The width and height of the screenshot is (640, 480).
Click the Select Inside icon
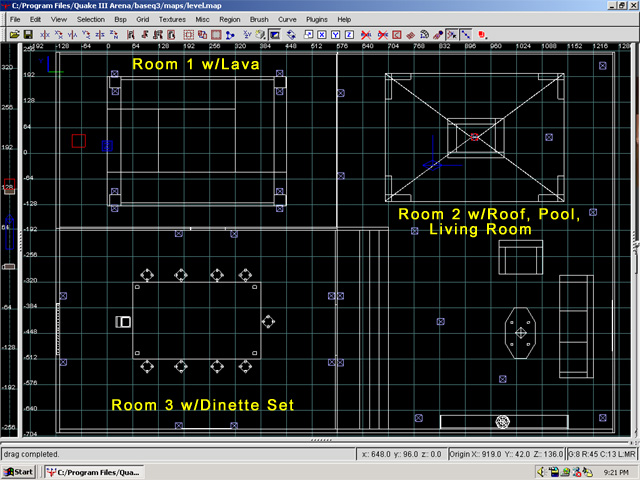coord(171,35)
